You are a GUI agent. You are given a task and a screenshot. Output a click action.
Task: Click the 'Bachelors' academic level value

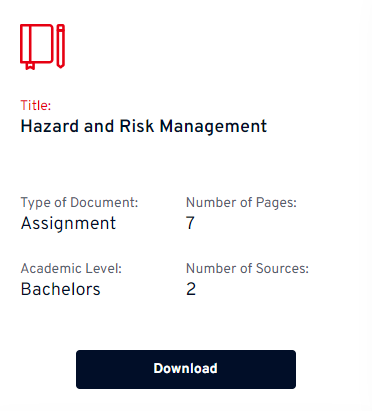pyautogui.click(x=60, y=289)
